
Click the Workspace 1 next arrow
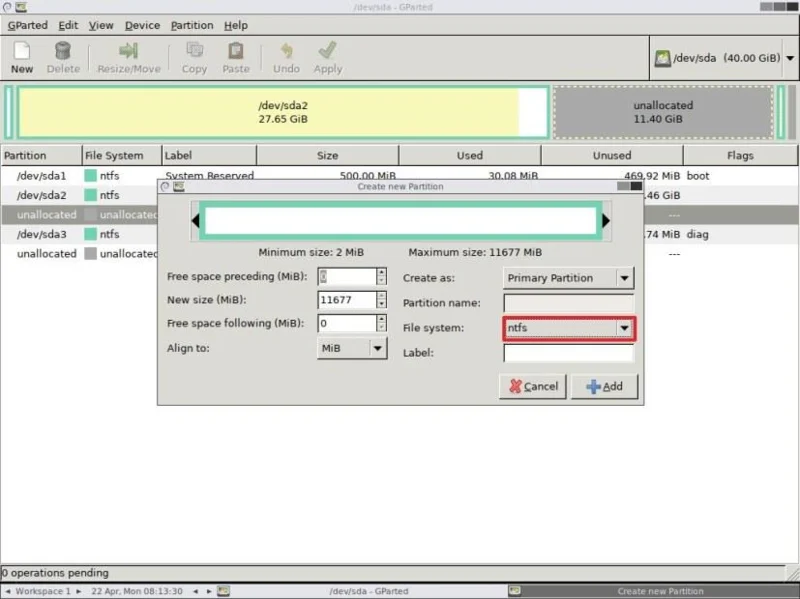click(x=79, y=591)
